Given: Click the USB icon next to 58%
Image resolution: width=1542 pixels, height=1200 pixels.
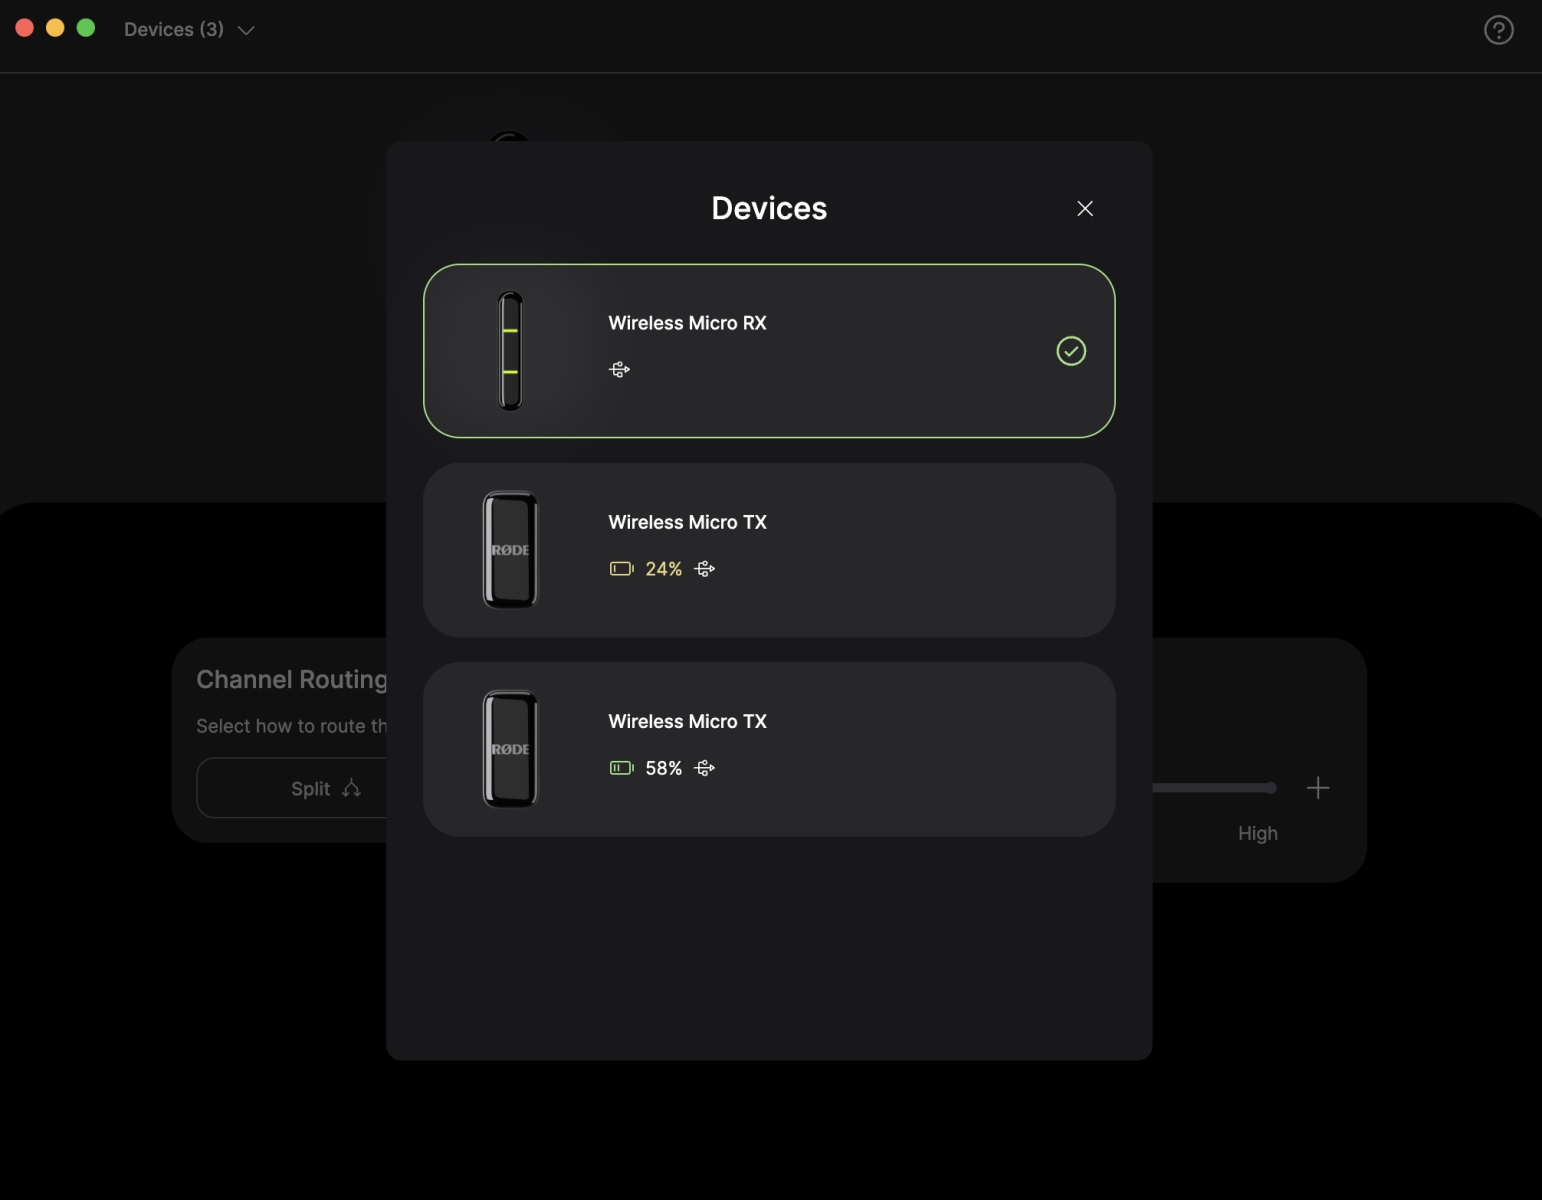Looking at the screenshot, I should click(705, 768).
